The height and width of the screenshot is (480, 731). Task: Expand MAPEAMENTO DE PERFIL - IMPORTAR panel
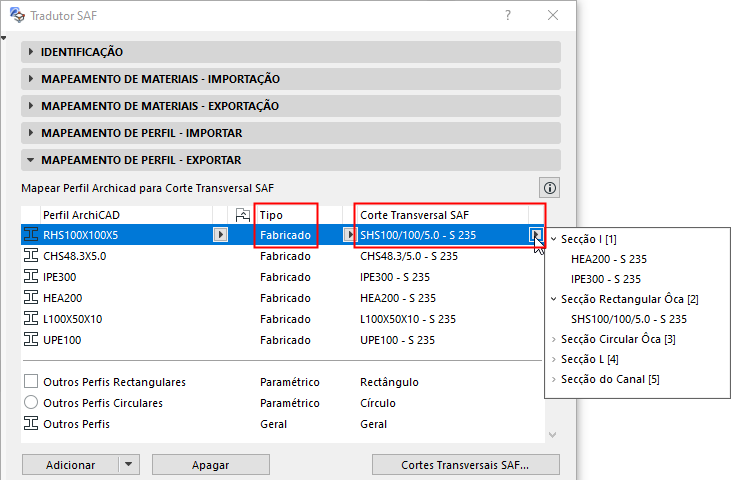coord(30,133)
